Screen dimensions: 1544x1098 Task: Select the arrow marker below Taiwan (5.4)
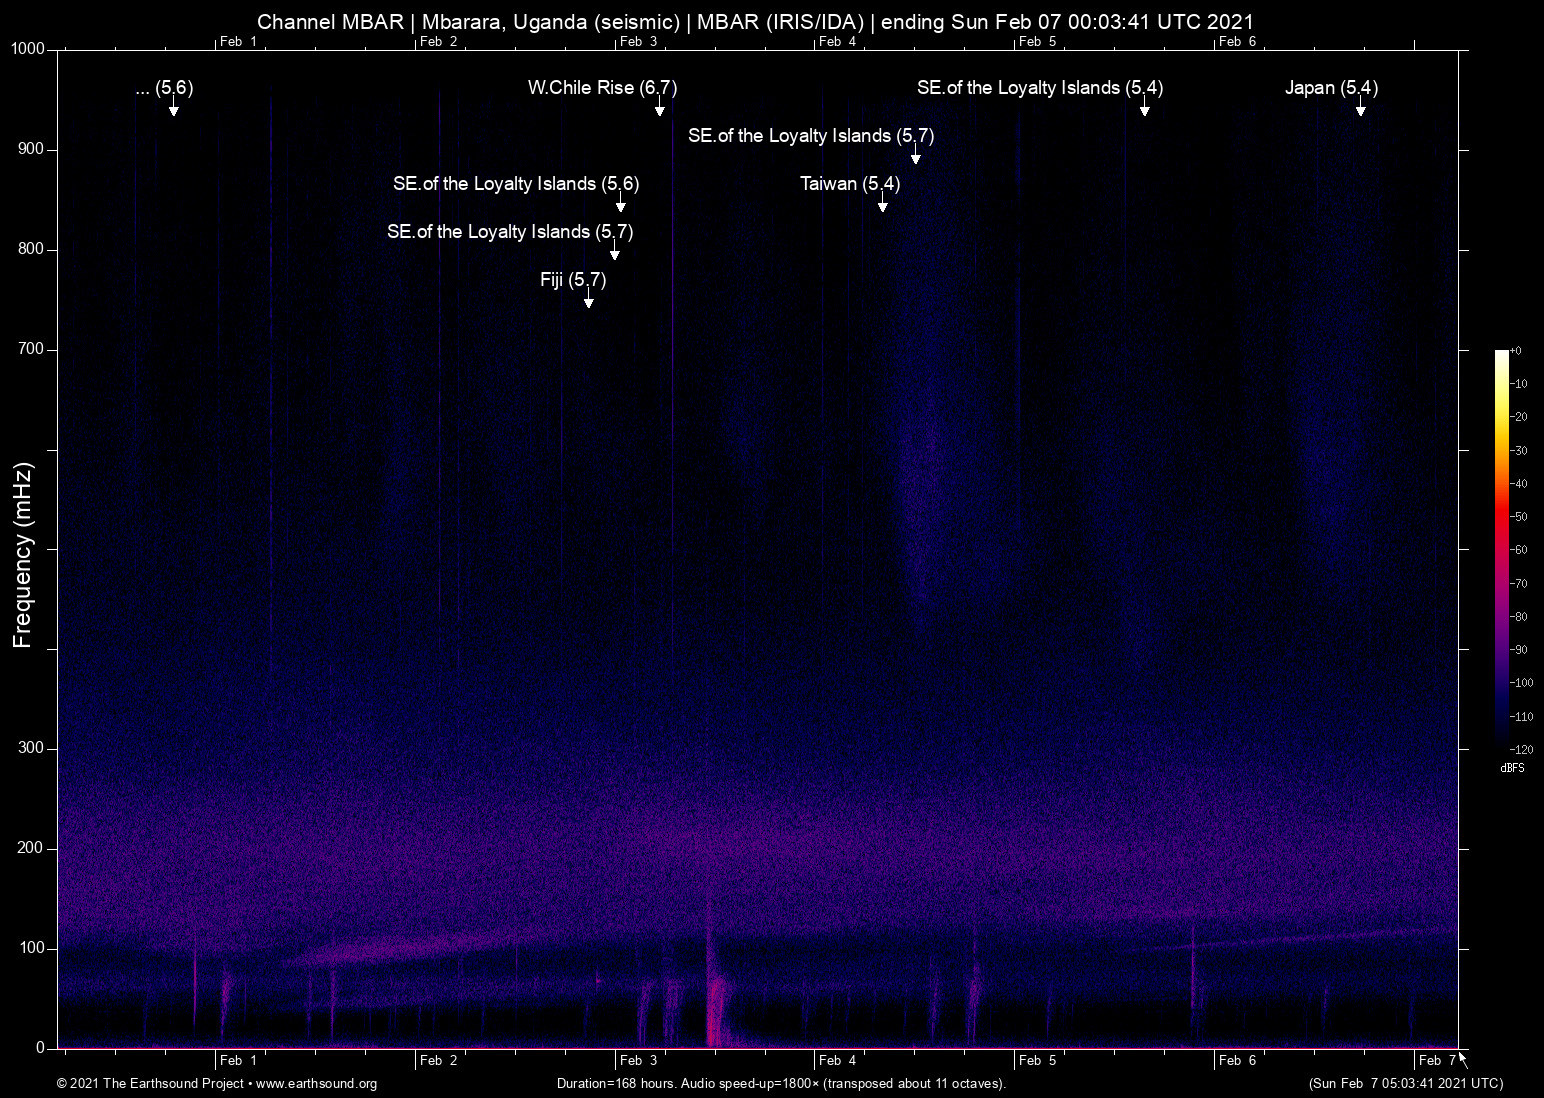(x=882, y=205)
